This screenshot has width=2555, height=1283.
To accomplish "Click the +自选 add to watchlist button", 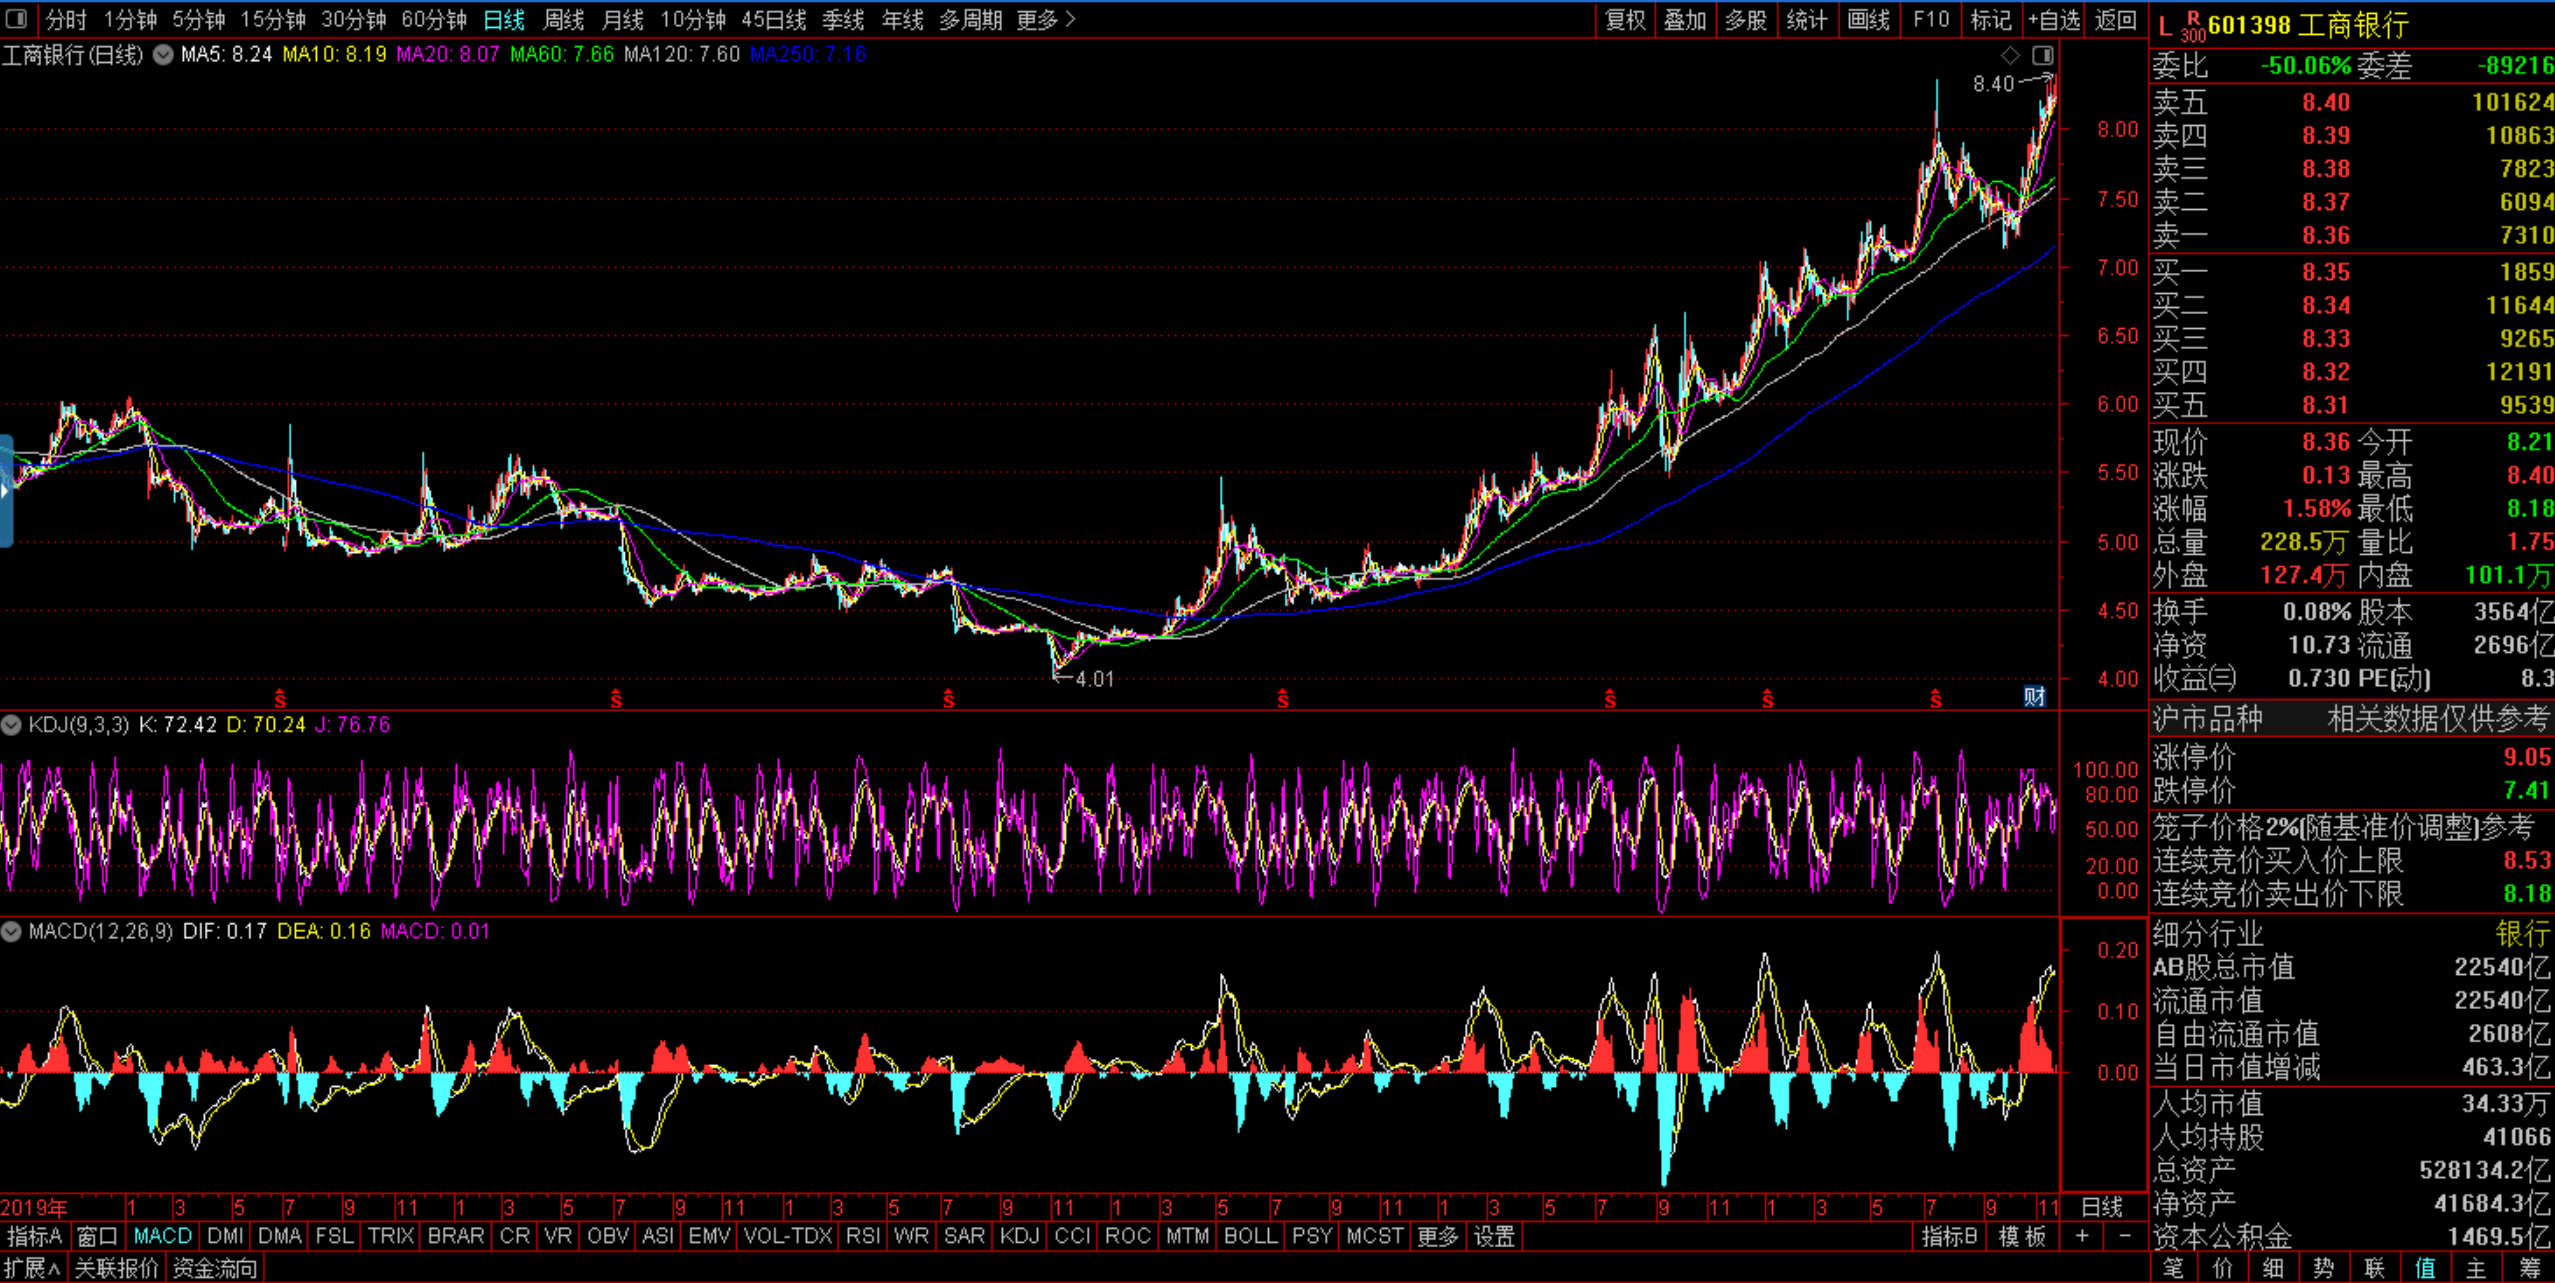I will [2053, 19].
